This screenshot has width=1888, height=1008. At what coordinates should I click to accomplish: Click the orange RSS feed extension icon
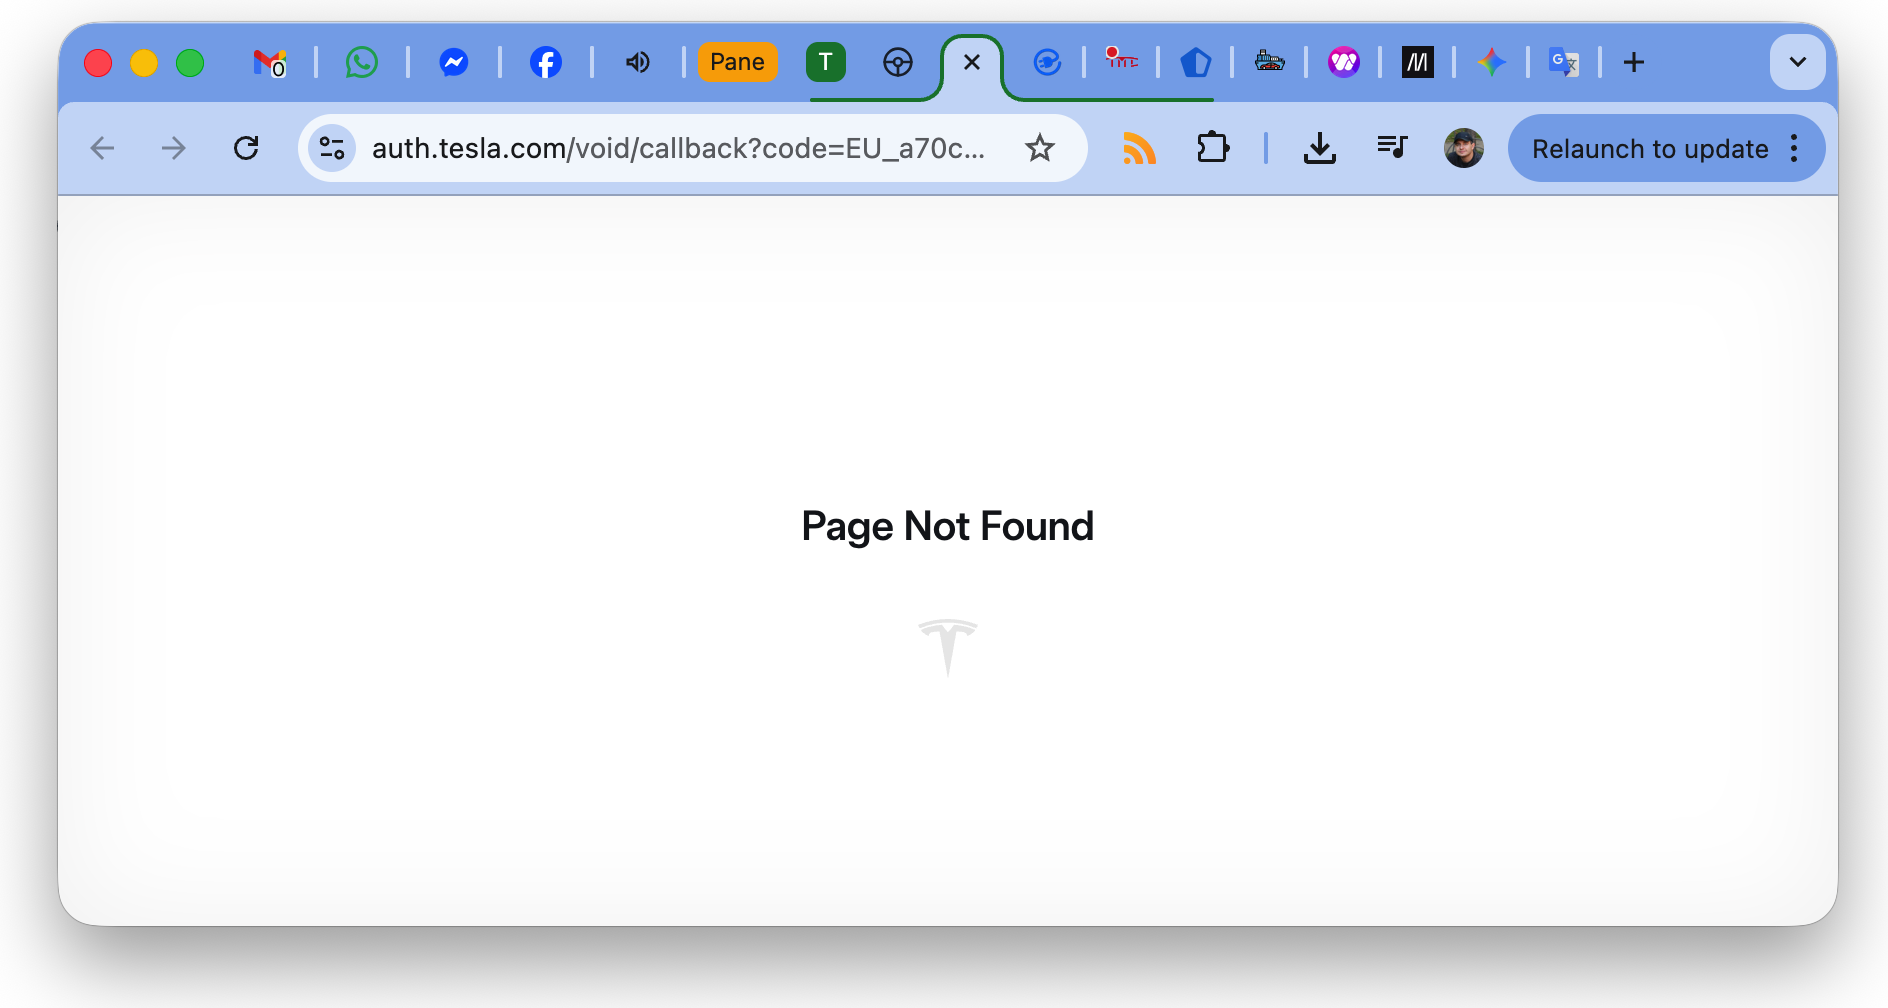click(x=1139, y=149)
